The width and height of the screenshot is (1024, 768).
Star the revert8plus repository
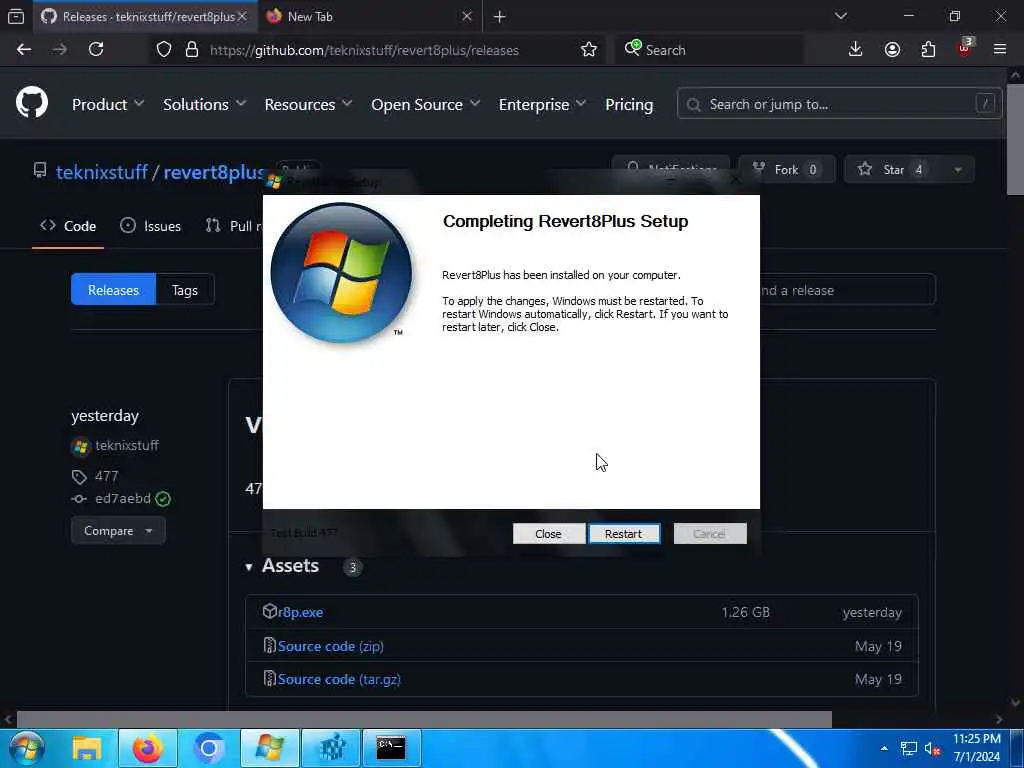click(x=893, y=170)
